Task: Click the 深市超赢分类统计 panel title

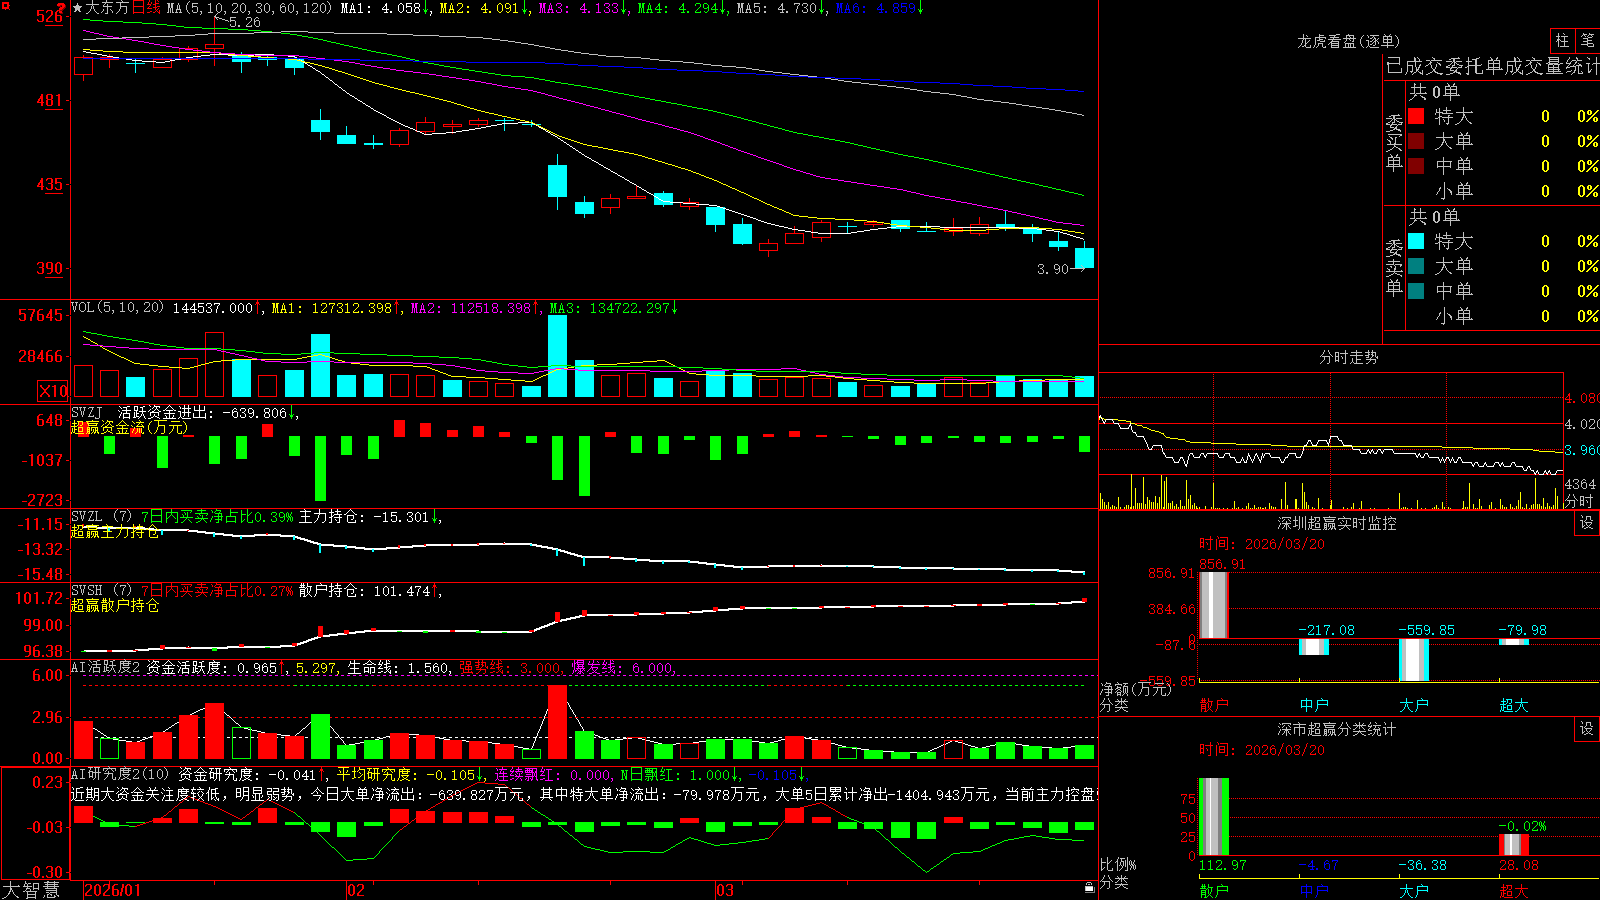Action: (1337, 729)
